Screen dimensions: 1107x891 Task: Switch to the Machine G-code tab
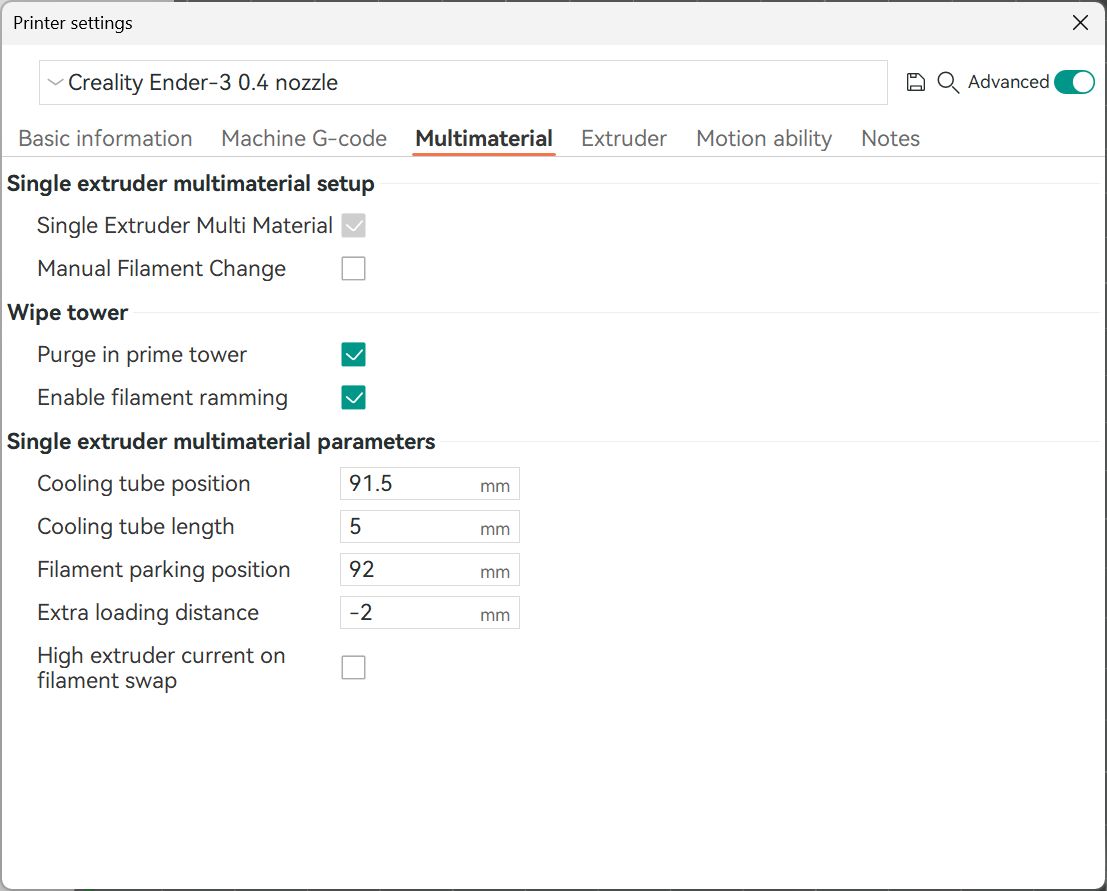tap(304, 138)
